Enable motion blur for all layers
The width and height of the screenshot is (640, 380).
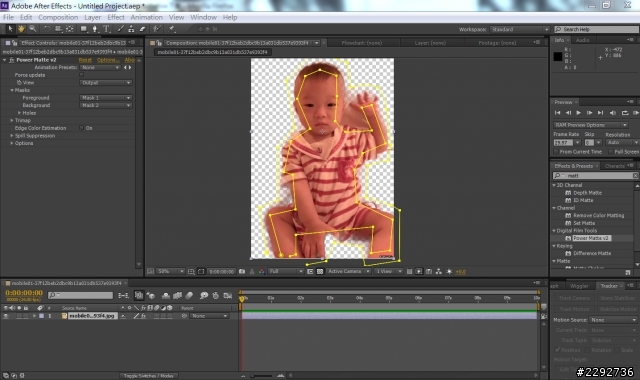pyautogui.click(x=189, y=295)
